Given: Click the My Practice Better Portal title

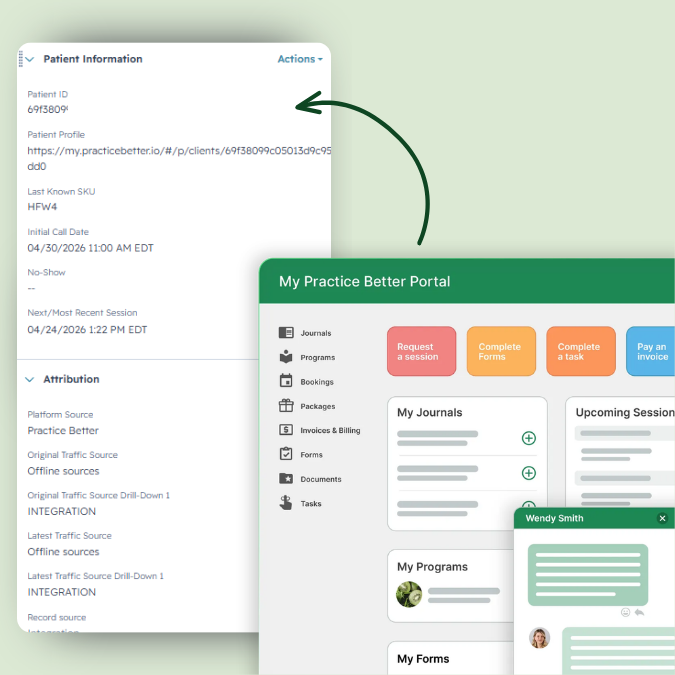Looking at the screenshot, I should point(364,281).
